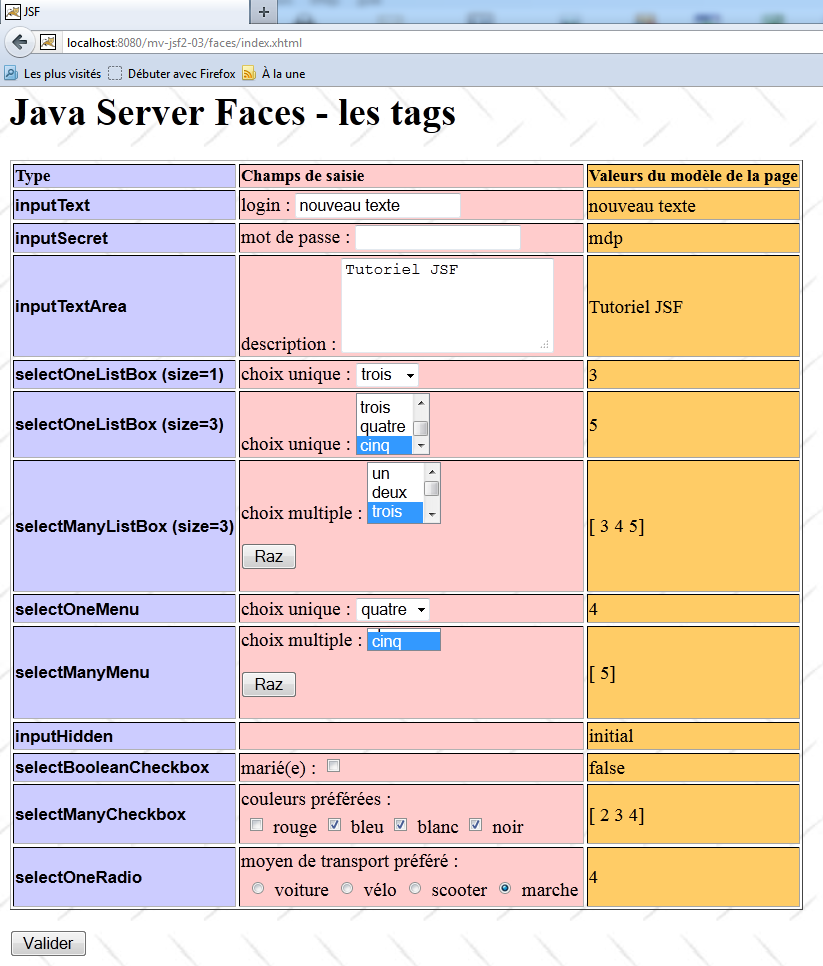Switch to the JSF browser tab
The width and height of the screenshot is (823, 966).
point(120,12)
